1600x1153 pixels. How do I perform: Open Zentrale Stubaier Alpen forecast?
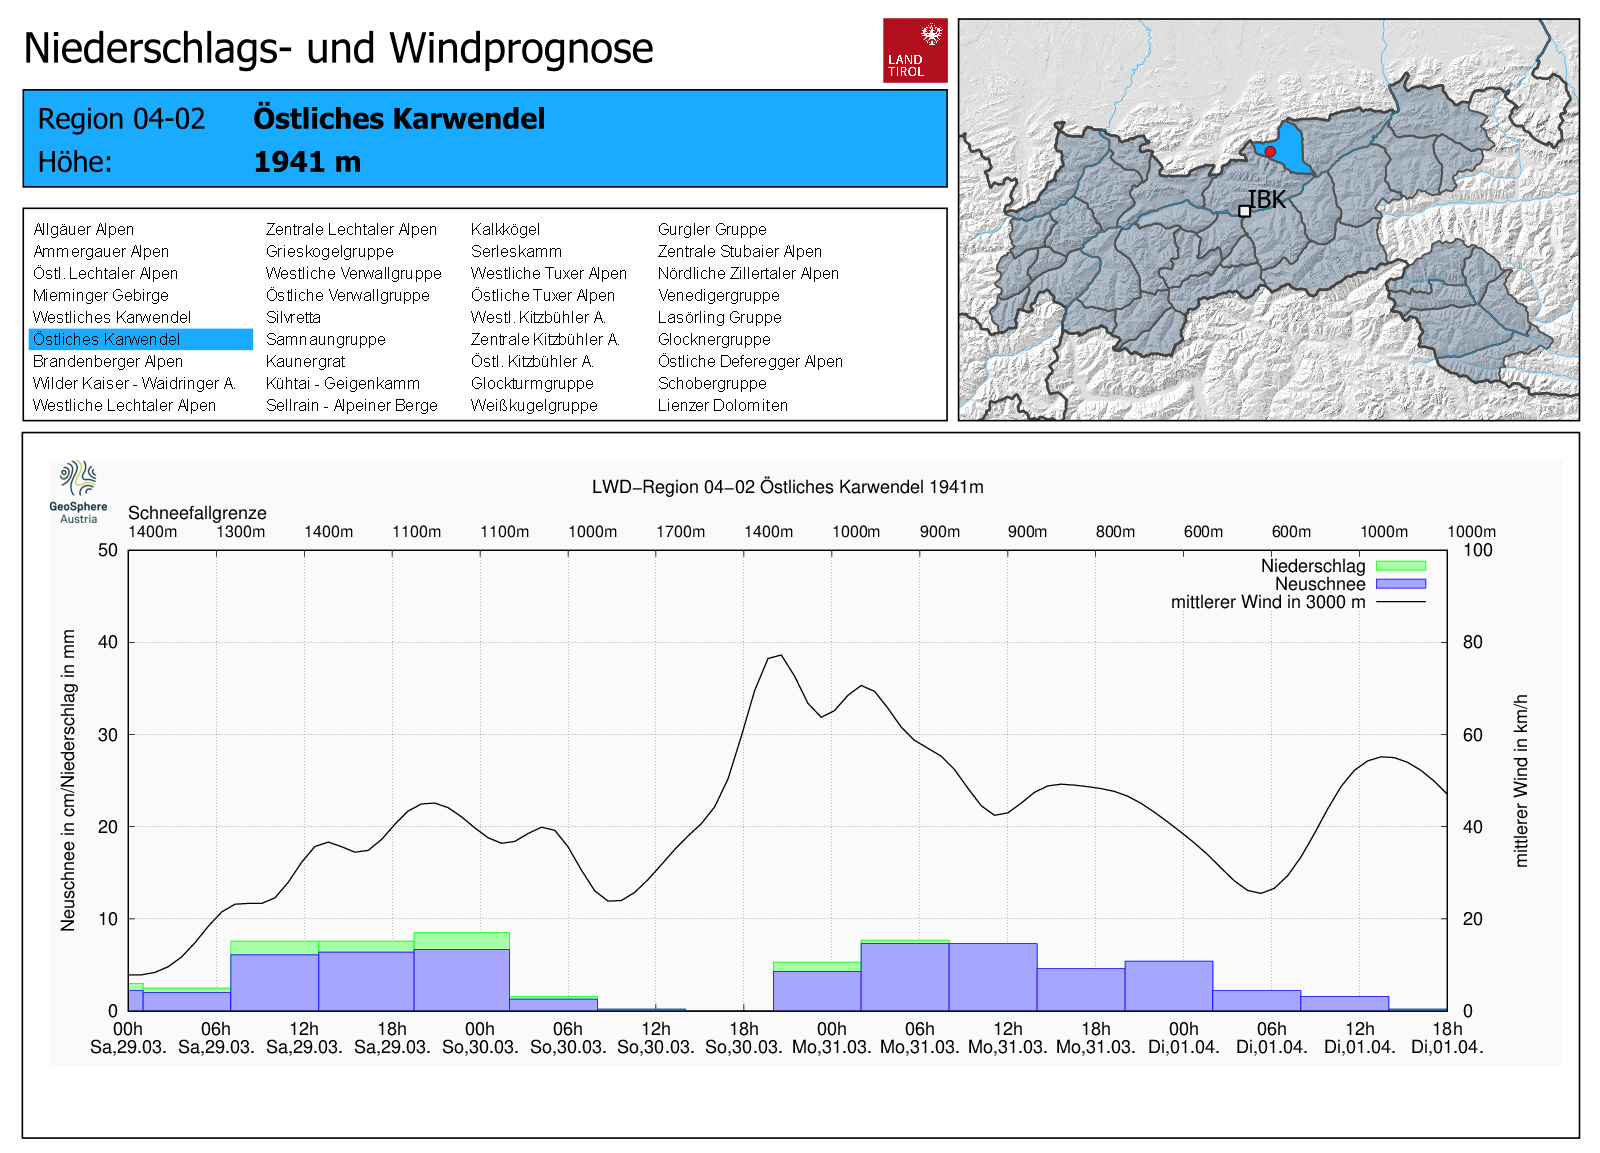point(739,252)
